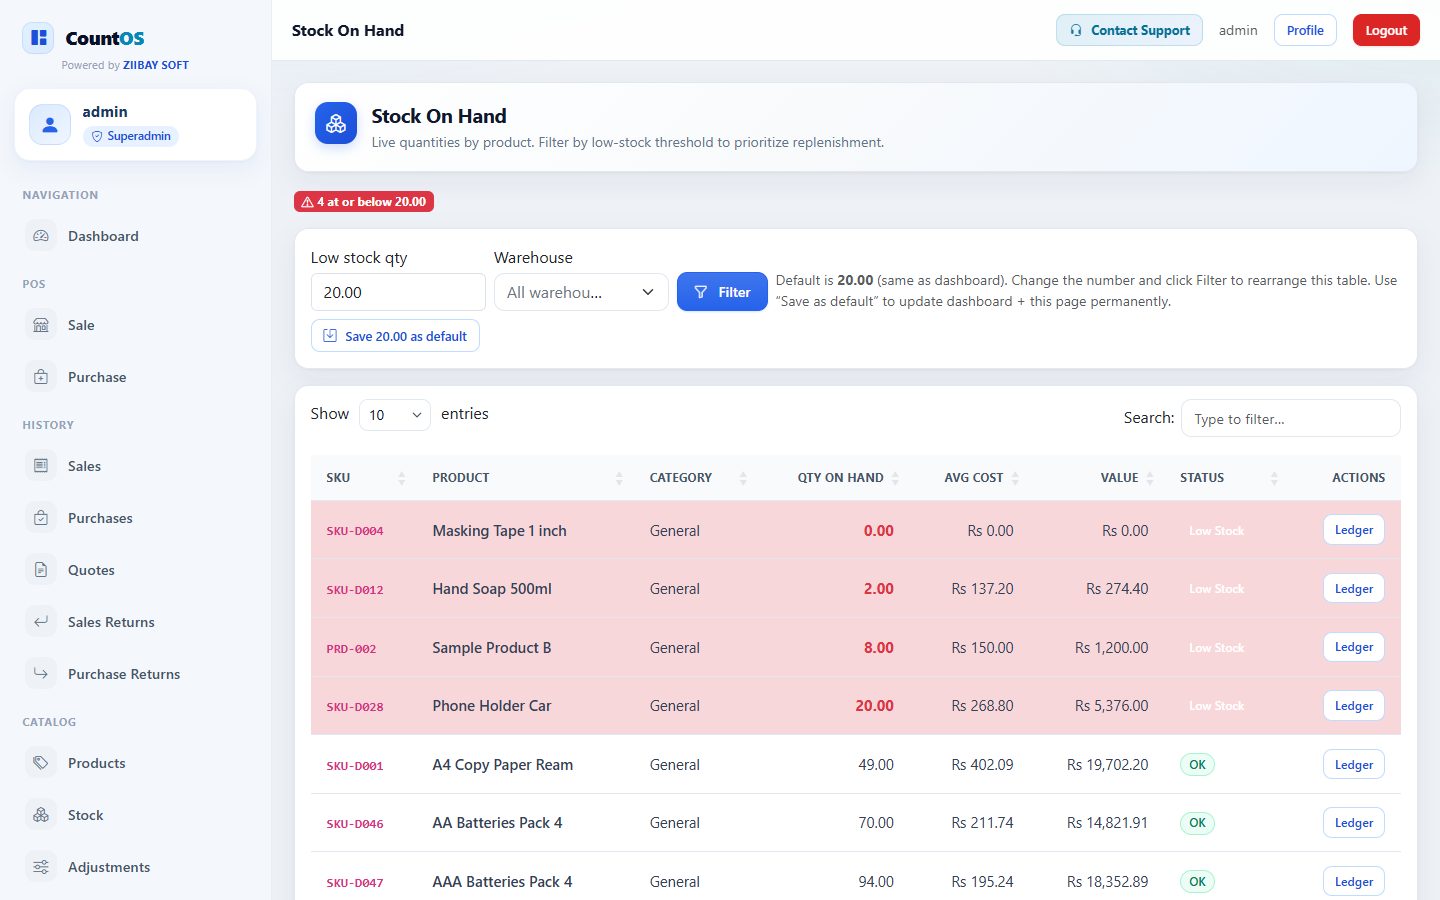The height and width of the screenshot is (900, 1440).
Task: Click the Filter button
Action: point(722,292)
